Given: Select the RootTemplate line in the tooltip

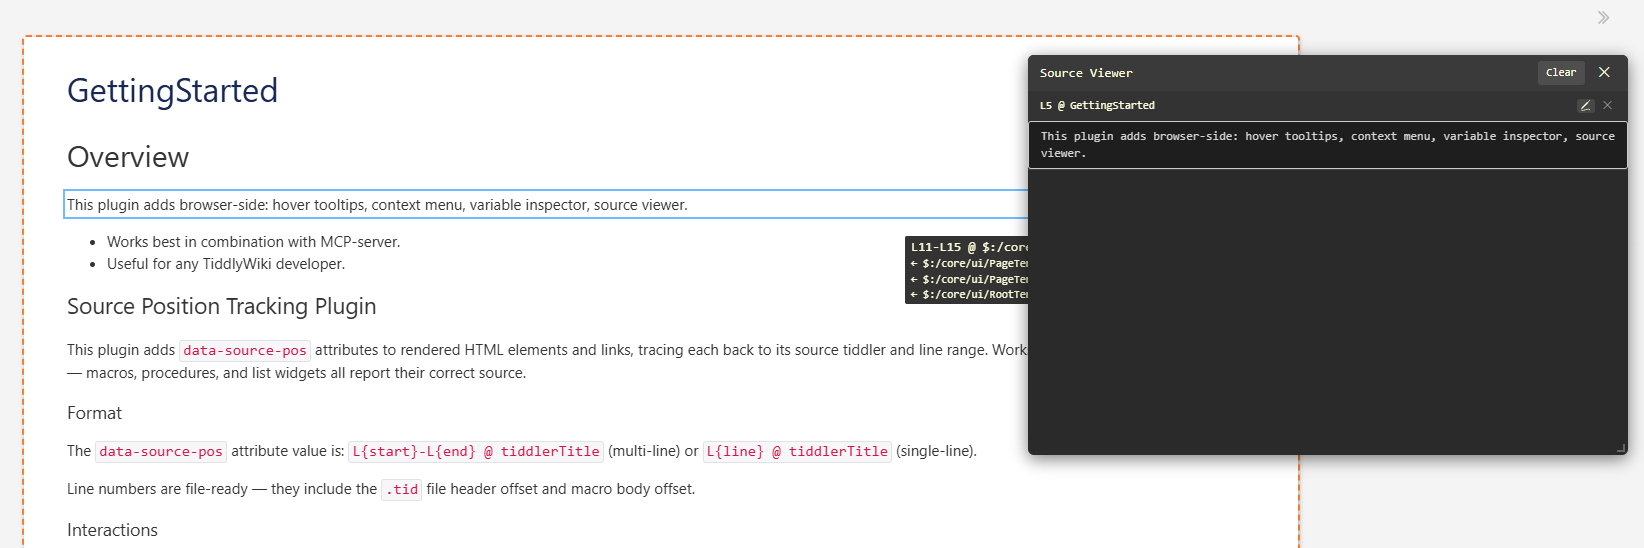Looking at the screenshot, I should [x=969, y=295].
